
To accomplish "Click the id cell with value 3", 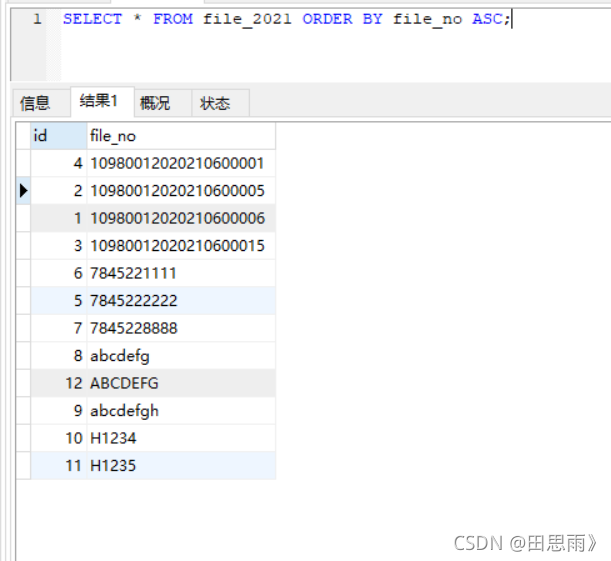I will click(x=58, y=246).
